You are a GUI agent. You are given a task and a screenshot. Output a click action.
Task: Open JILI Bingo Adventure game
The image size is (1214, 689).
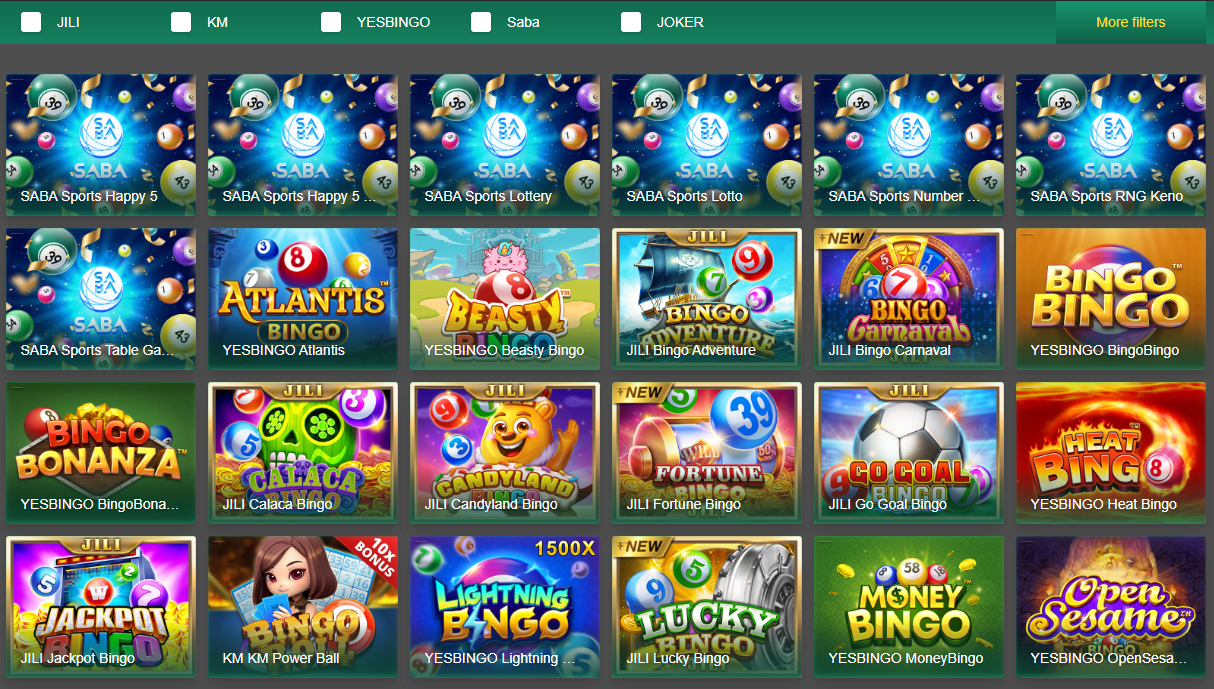click(707, 299)
